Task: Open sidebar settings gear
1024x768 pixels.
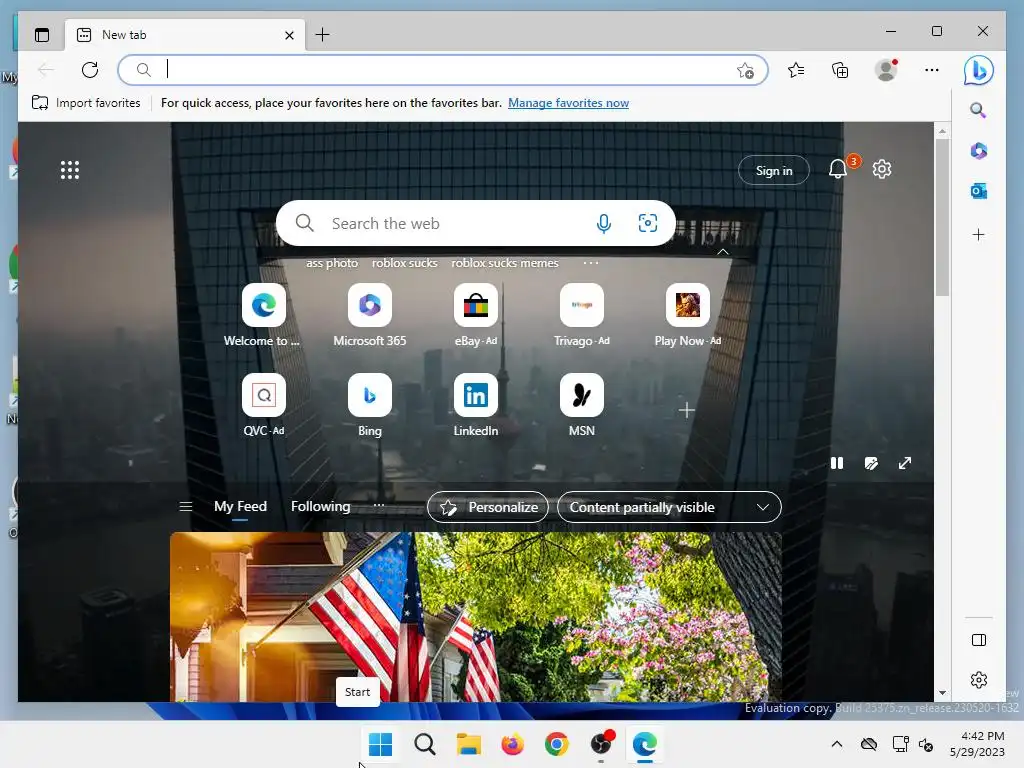Action: coord(979,680)
